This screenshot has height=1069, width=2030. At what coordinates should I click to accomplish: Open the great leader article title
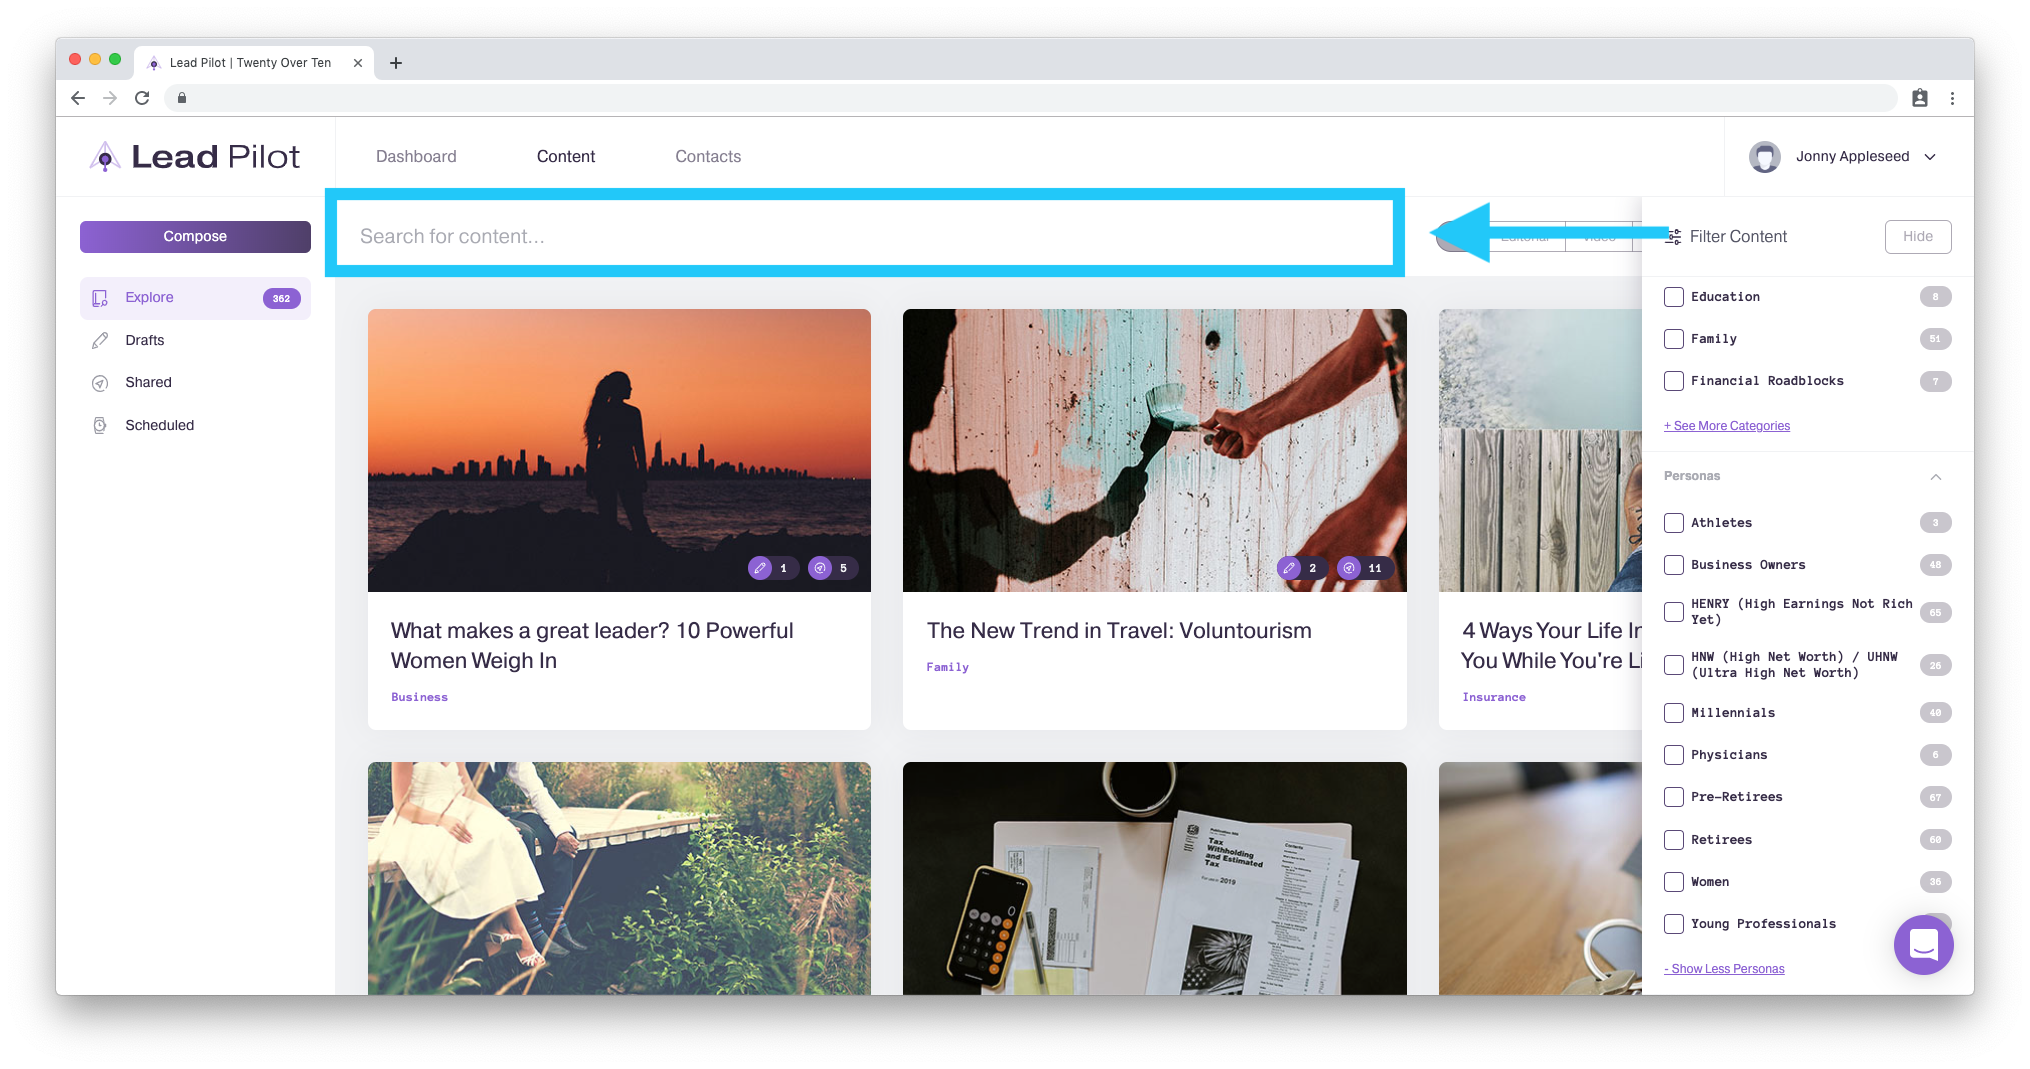pyautogui.click(x=592, y=646)
